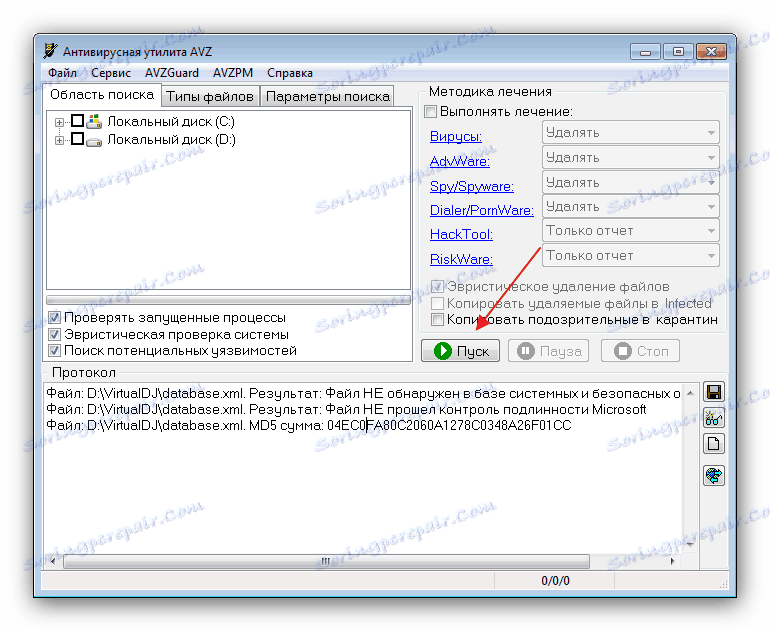770x631 pixels.
Task: Toggle Поиск потенциальных уязвимостей checkbox
Action: (x=55, y=351)
